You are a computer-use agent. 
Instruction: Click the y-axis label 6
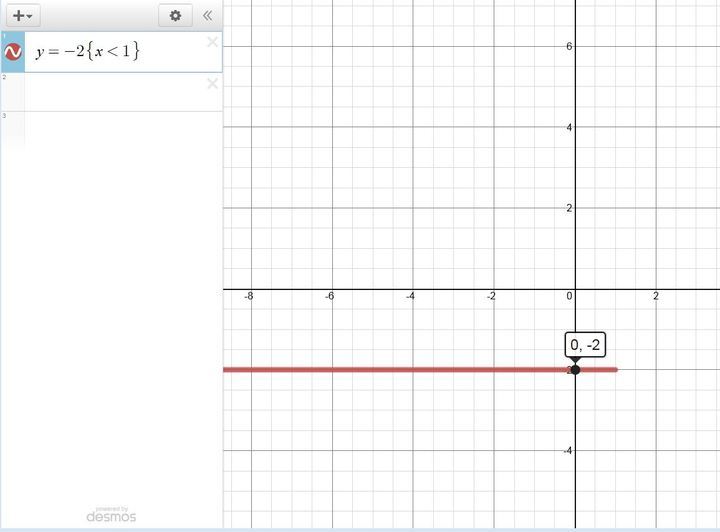coord(568,46)
